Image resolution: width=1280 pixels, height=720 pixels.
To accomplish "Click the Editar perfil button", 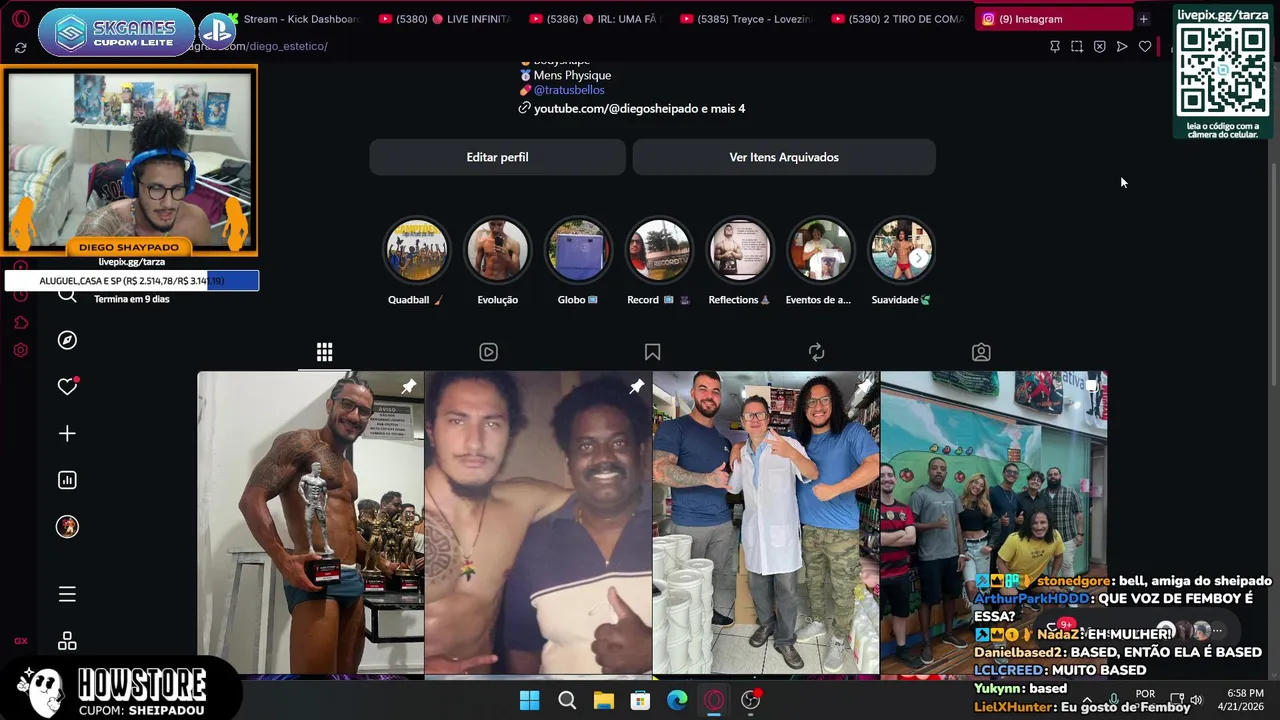I will 497,157.
